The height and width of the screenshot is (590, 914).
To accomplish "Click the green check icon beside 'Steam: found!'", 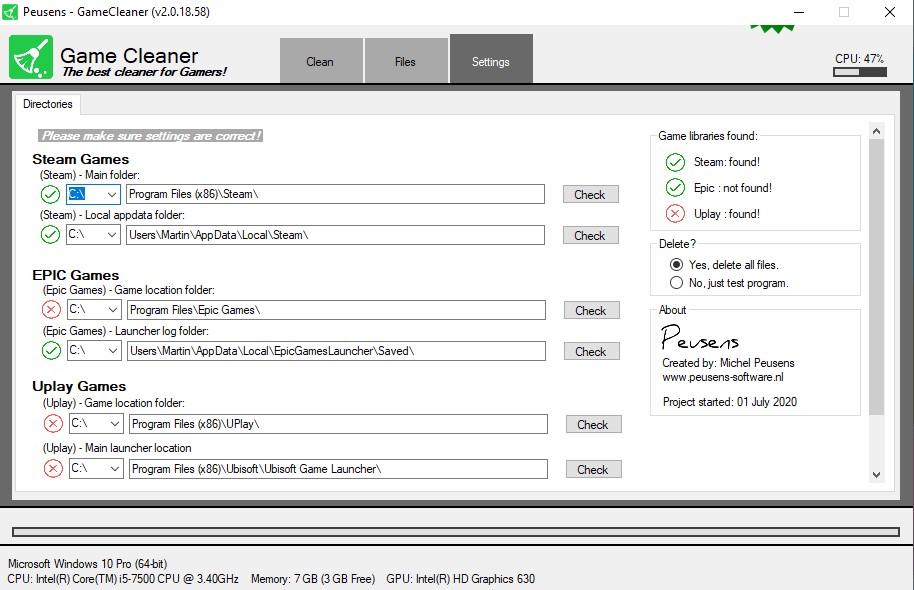I will (675, 162).
